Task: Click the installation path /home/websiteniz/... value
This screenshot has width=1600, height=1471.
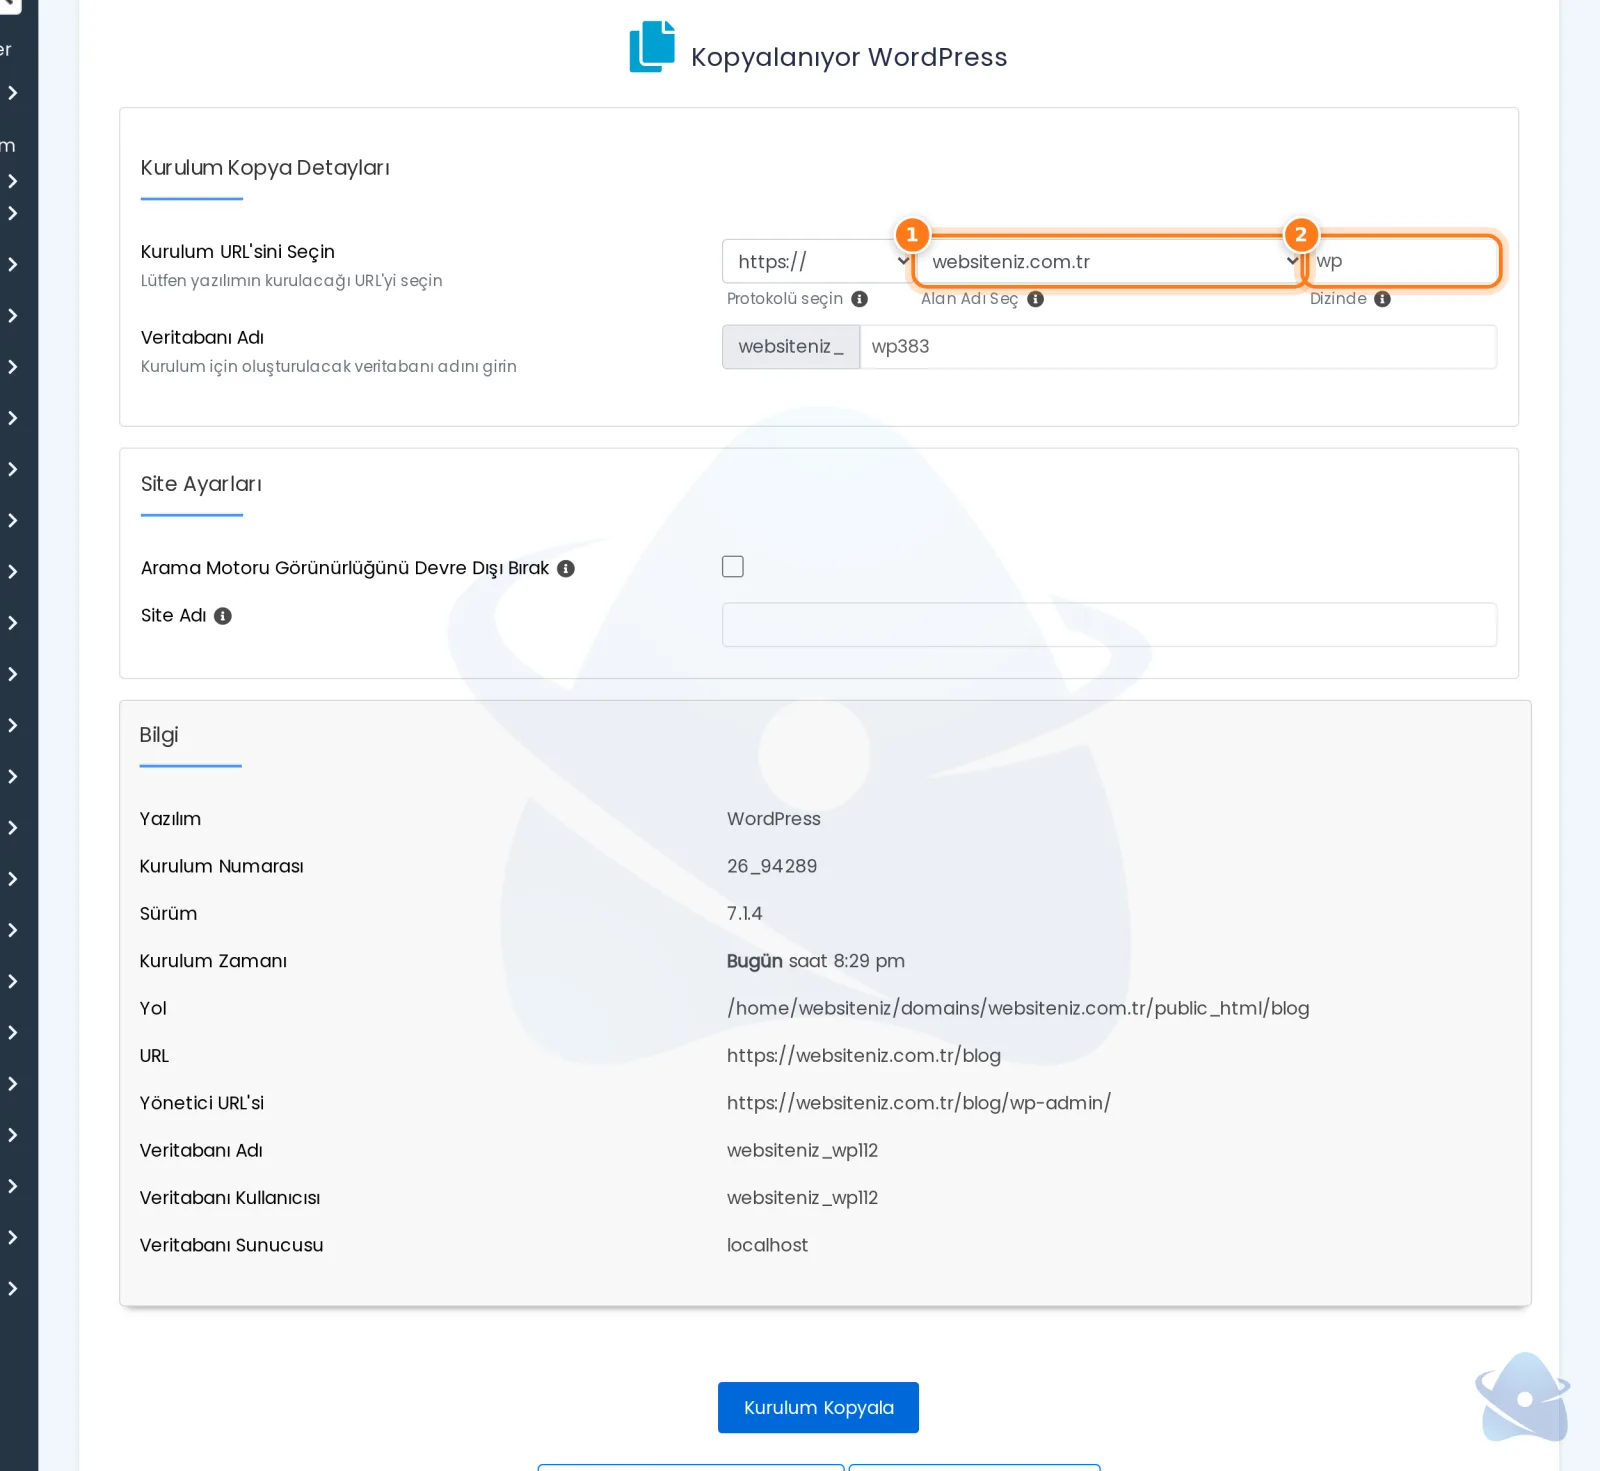Action: pyautogui.click(x=1018, y=1008)
